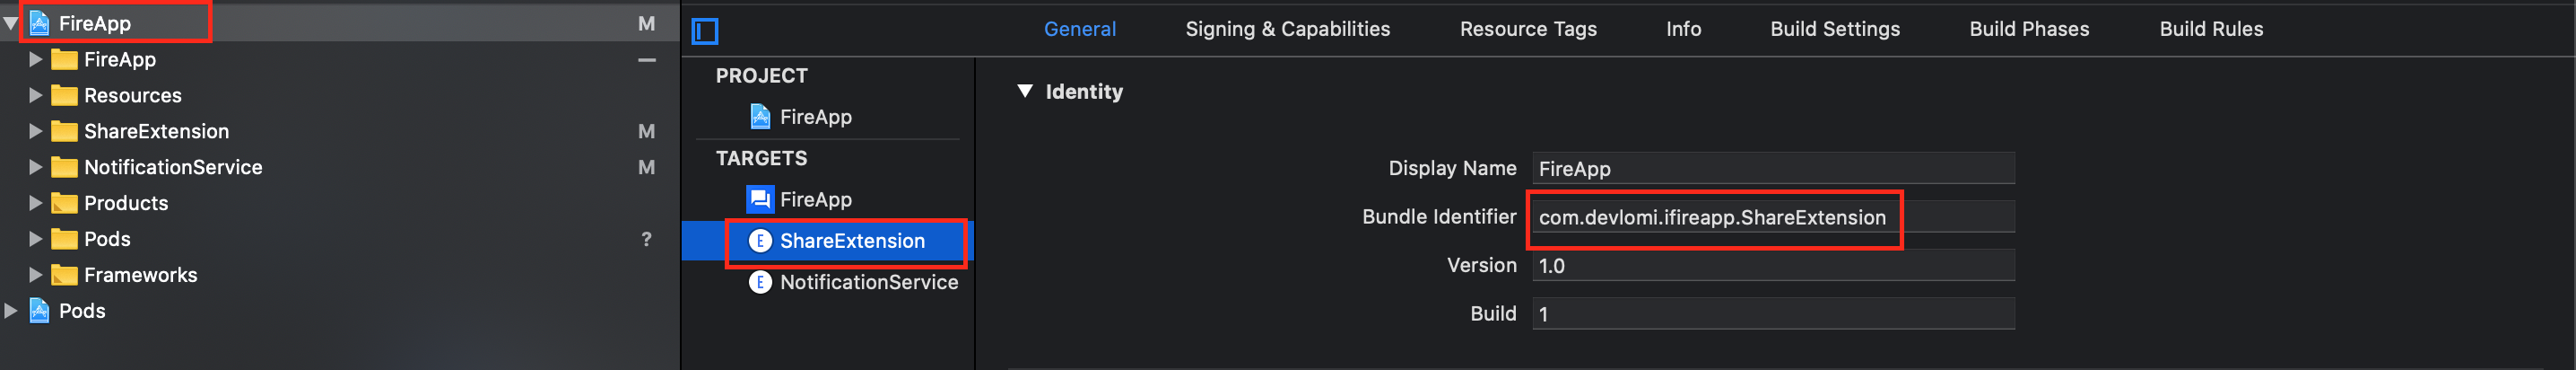Screen dimensions: 2576x370
Task: Select the ShareExtension target icon
Action: coord(760,241)
